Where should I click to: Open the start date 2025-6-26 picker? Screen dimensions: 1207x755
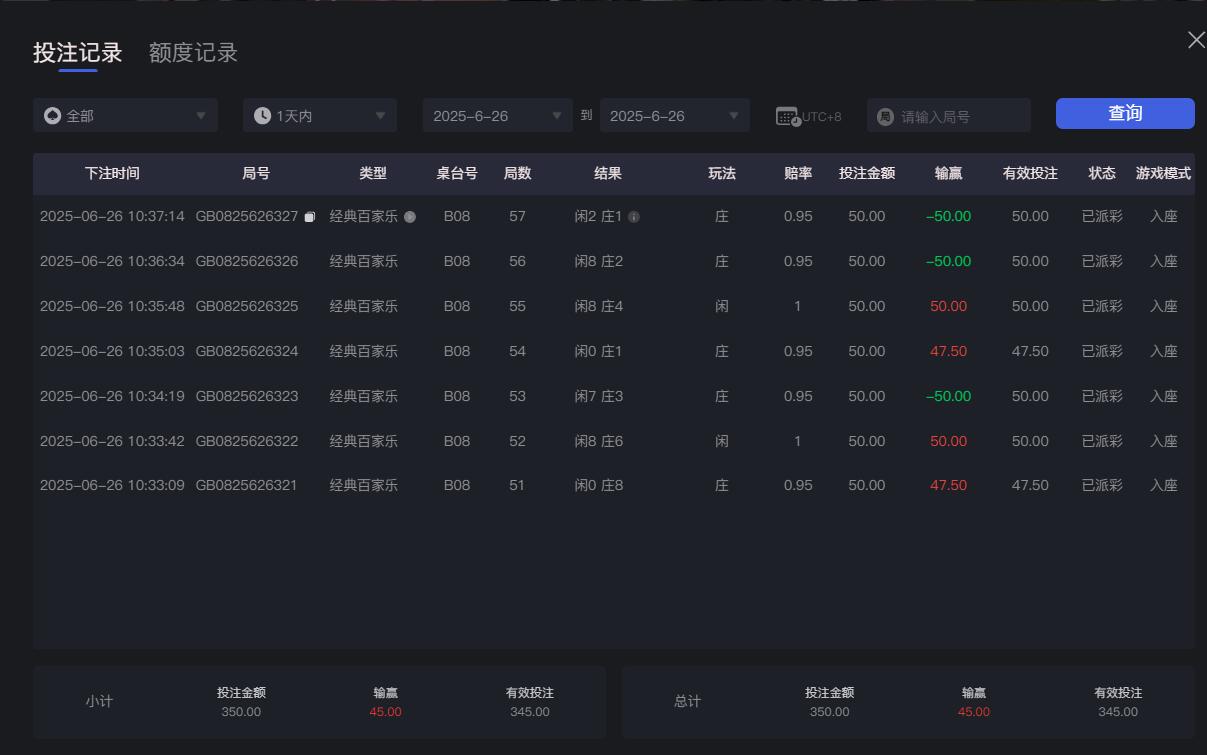click(496, 115)
